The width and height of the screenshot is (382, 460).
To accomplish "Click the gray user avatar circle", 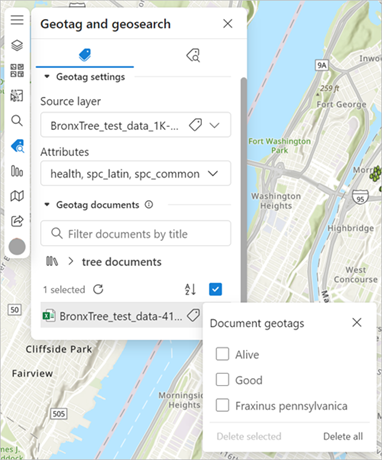I will point(17,247).
